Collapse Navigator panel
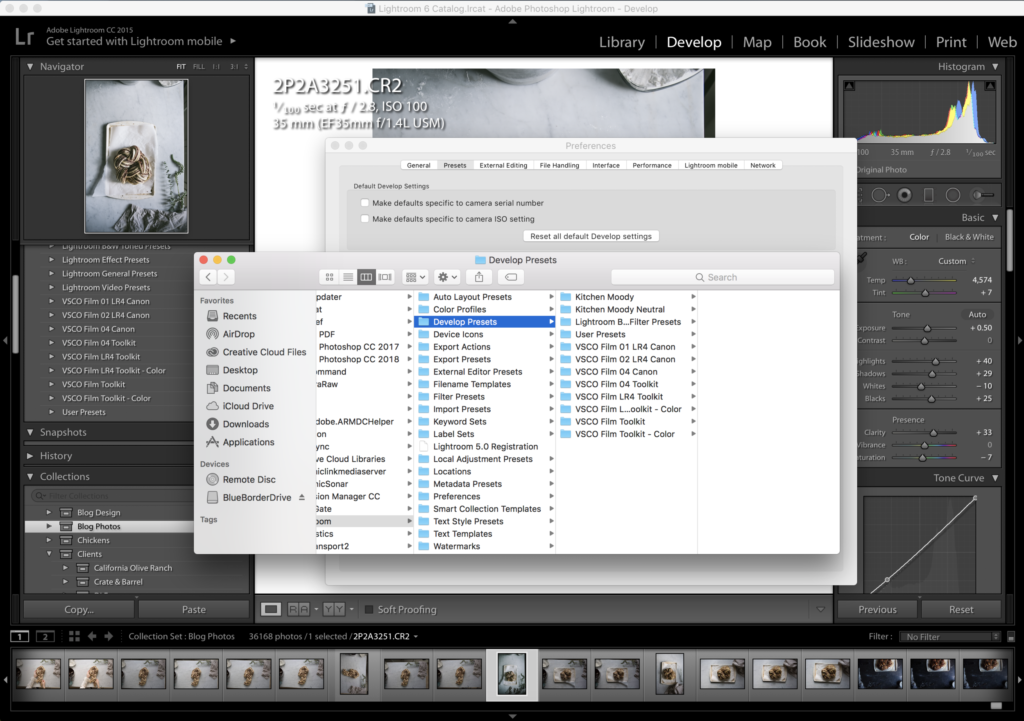 [x=30, y=67]
